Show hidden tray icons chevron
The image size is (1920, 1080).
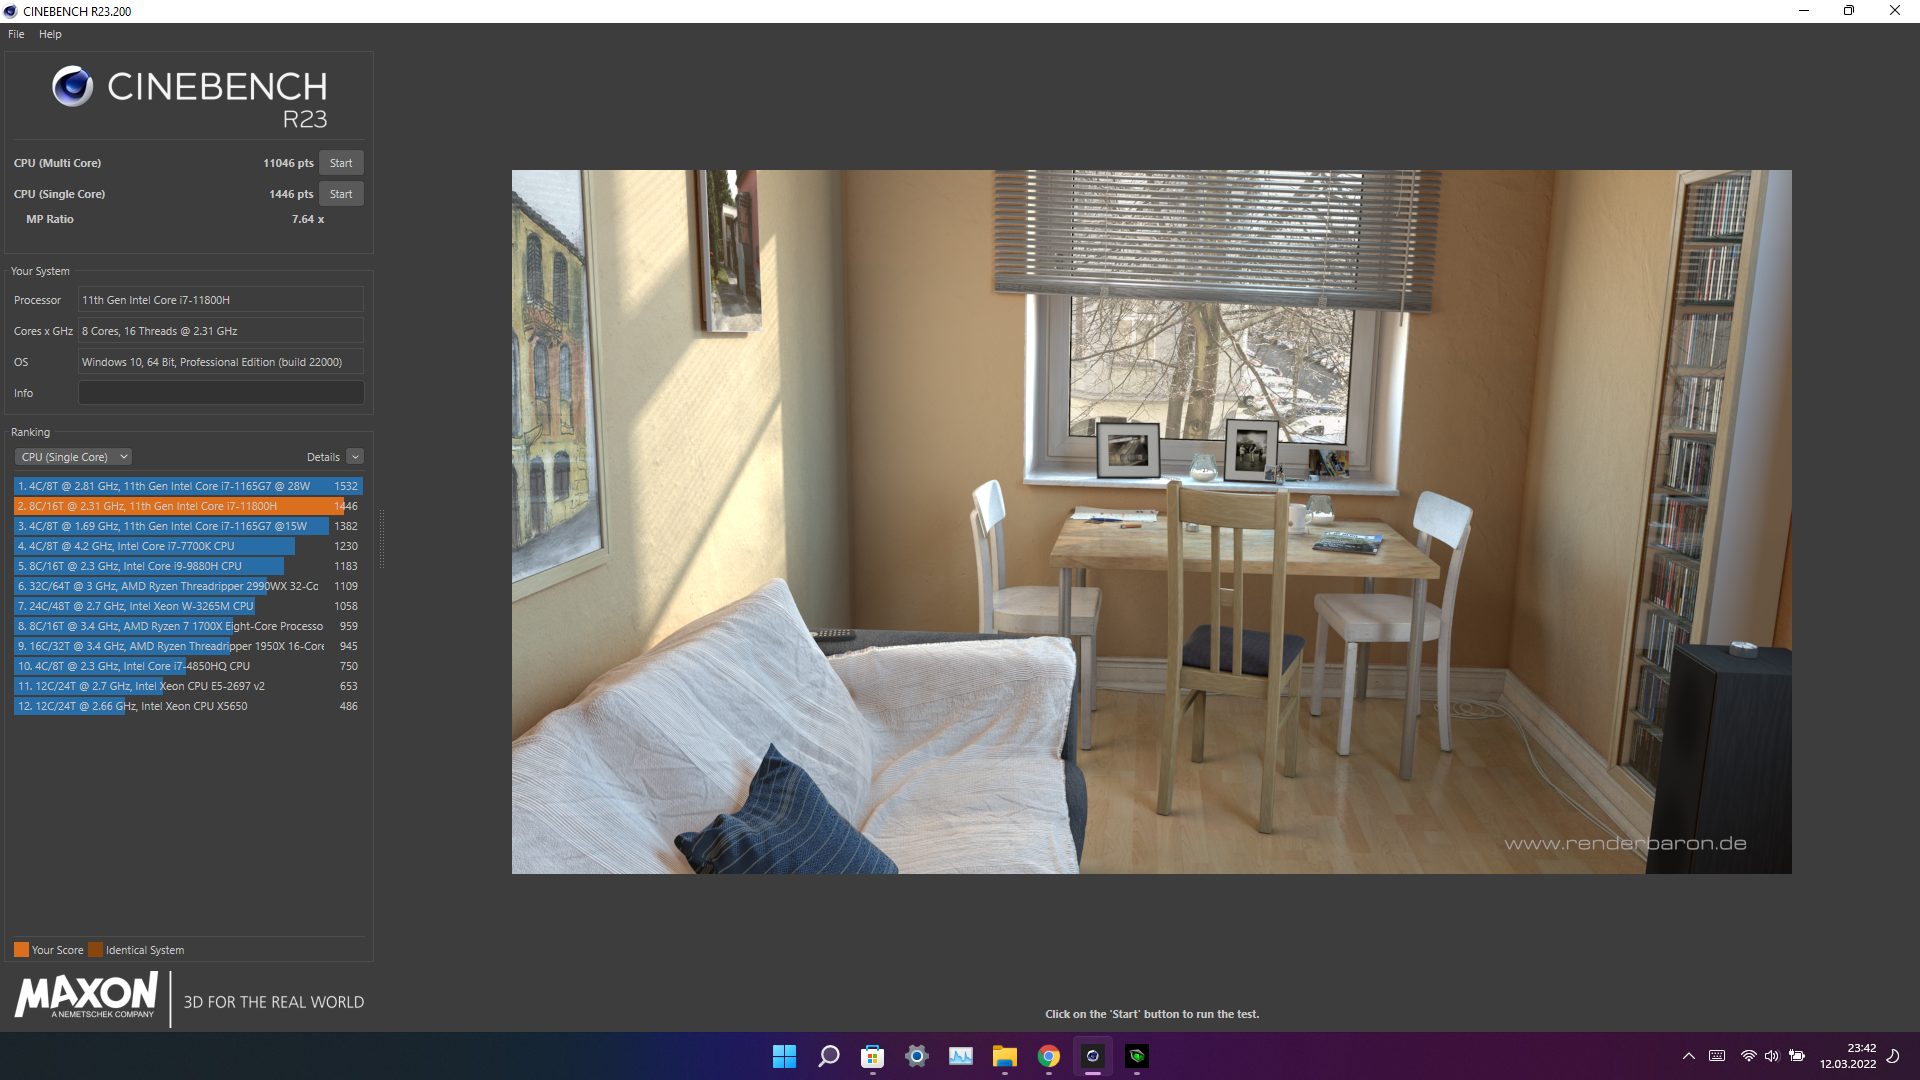tap(1689, 1056)
